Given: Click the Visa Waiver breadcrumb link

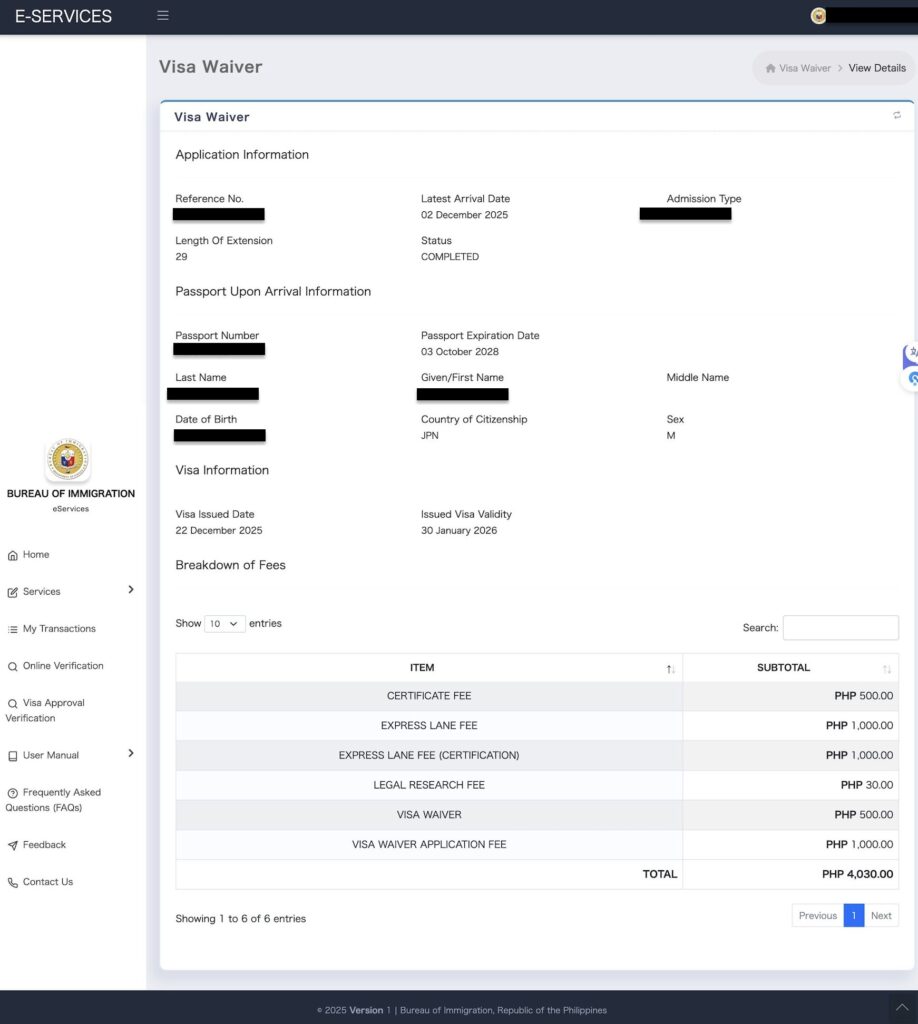Looking at the screenshot, I should pyautogui.click(x=804, y=68).
